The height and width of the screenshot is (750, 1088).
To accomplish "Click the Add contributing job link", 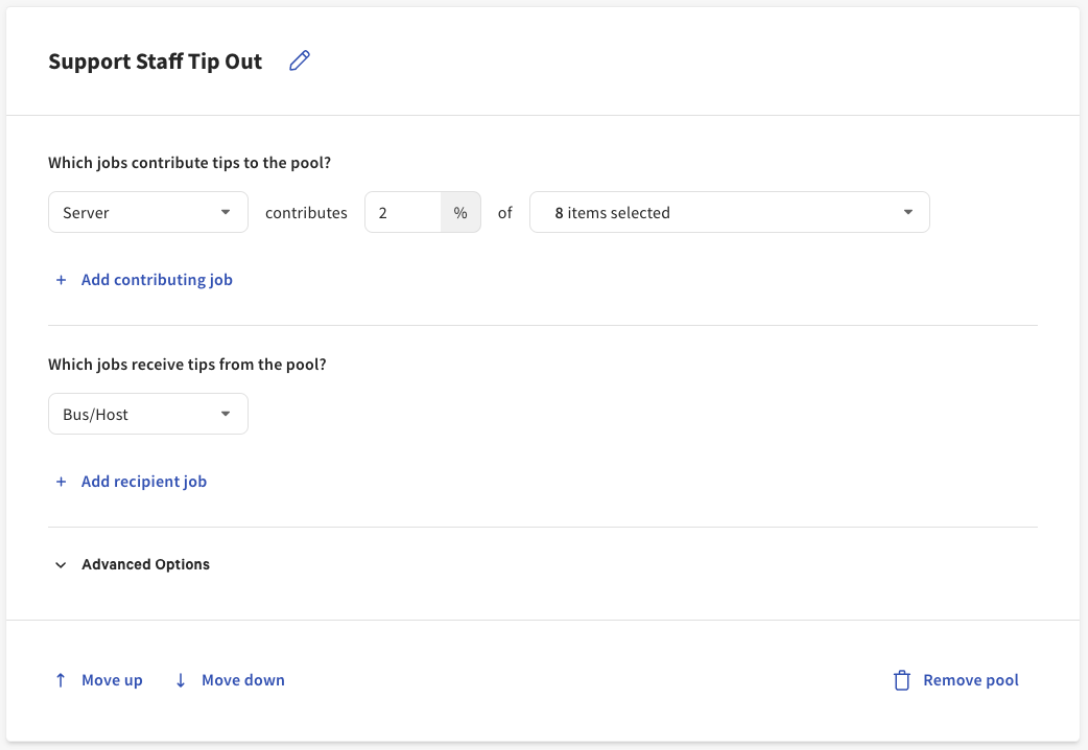I will [157, 280].
